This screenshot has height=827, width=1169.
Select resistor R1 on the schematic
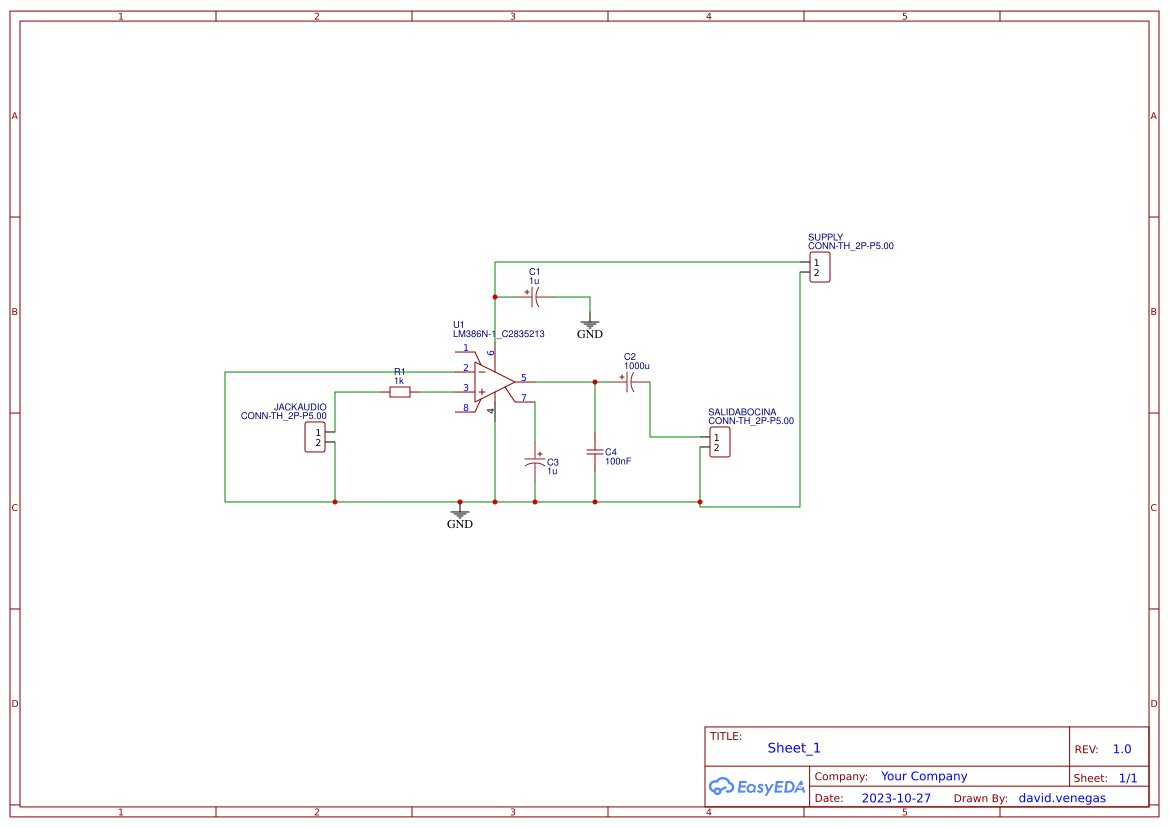(399, 392)
